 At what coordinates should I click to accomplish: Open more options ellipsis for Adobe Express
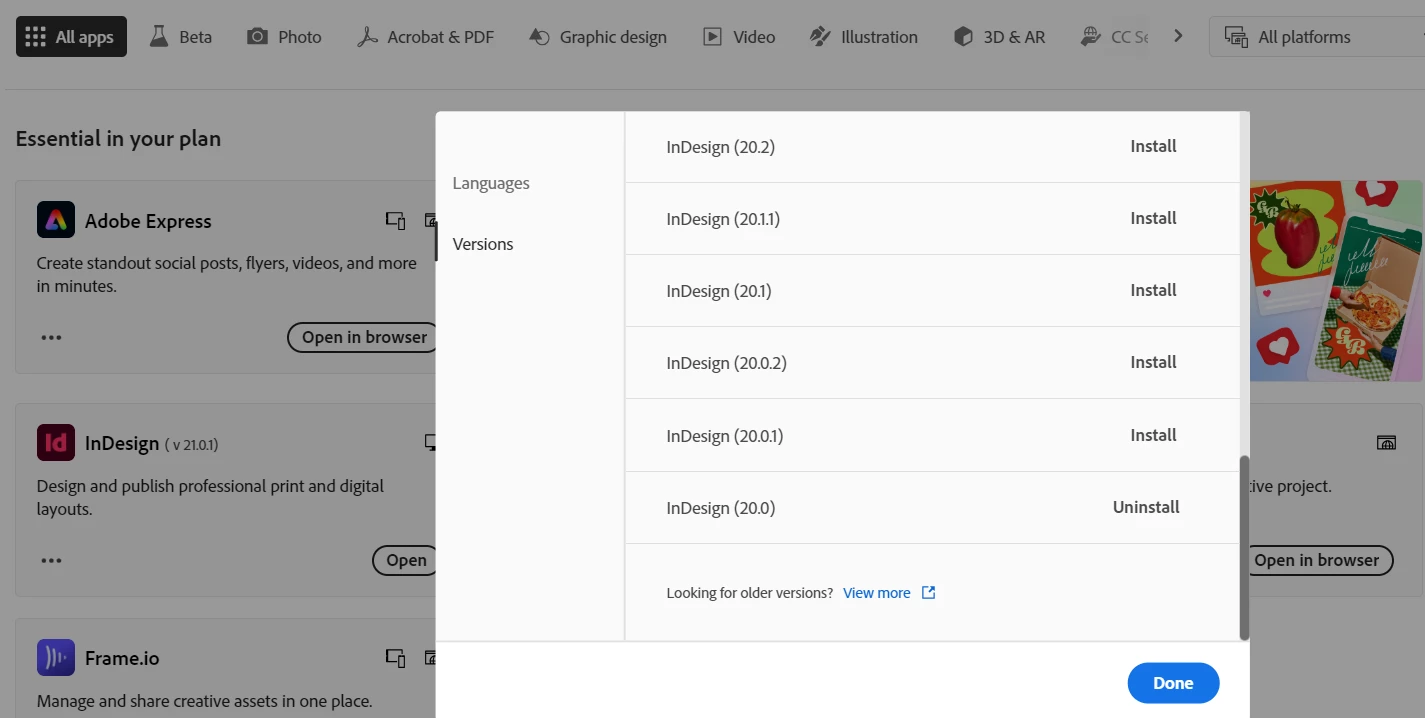[x=52, y=337]
